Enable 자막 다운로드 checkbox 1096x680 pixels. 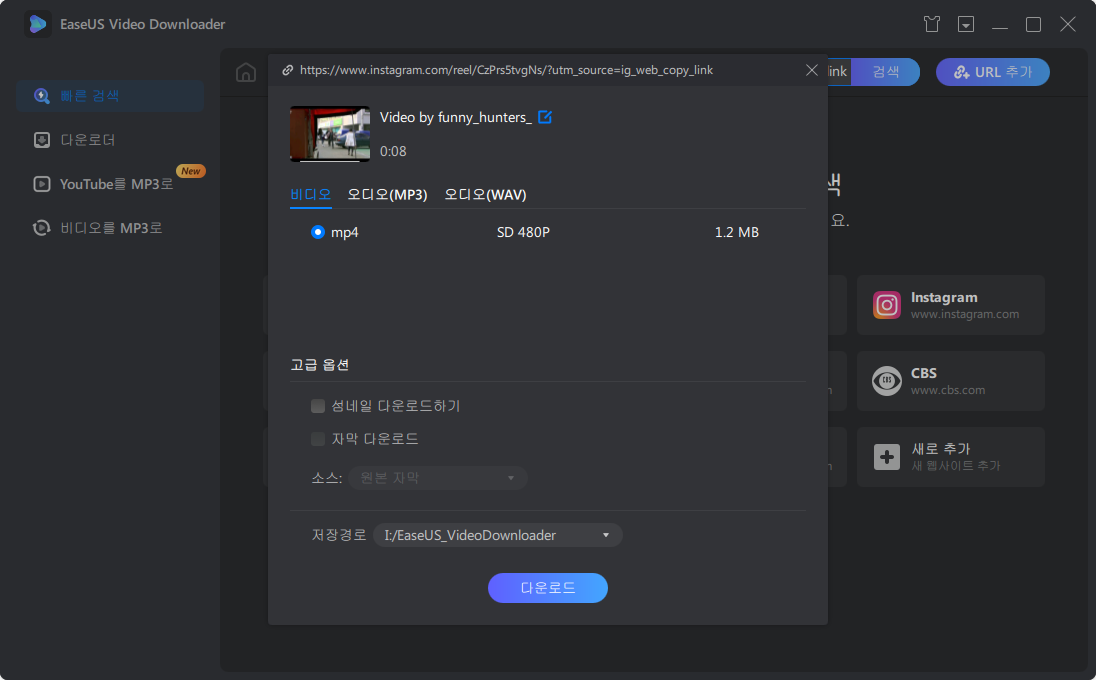[x=318, y=439]
